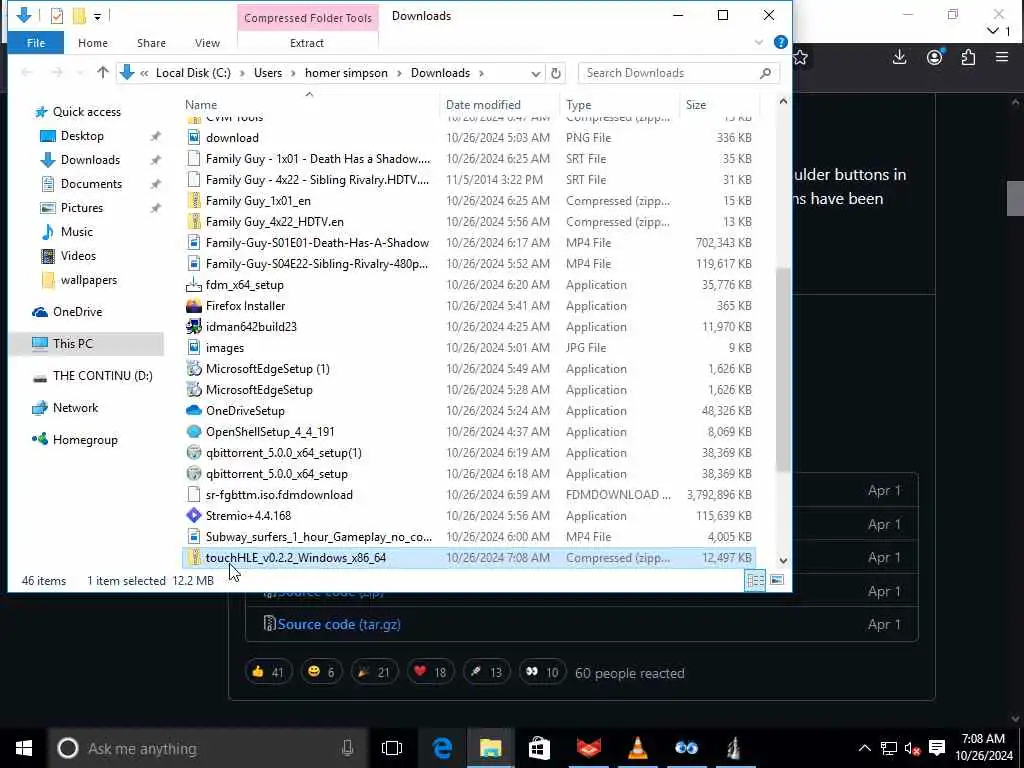Select the fdm_x64_setup file icon
Image resolution: width=1024 pixels, height=768 pixels.
tap(194, 285)
